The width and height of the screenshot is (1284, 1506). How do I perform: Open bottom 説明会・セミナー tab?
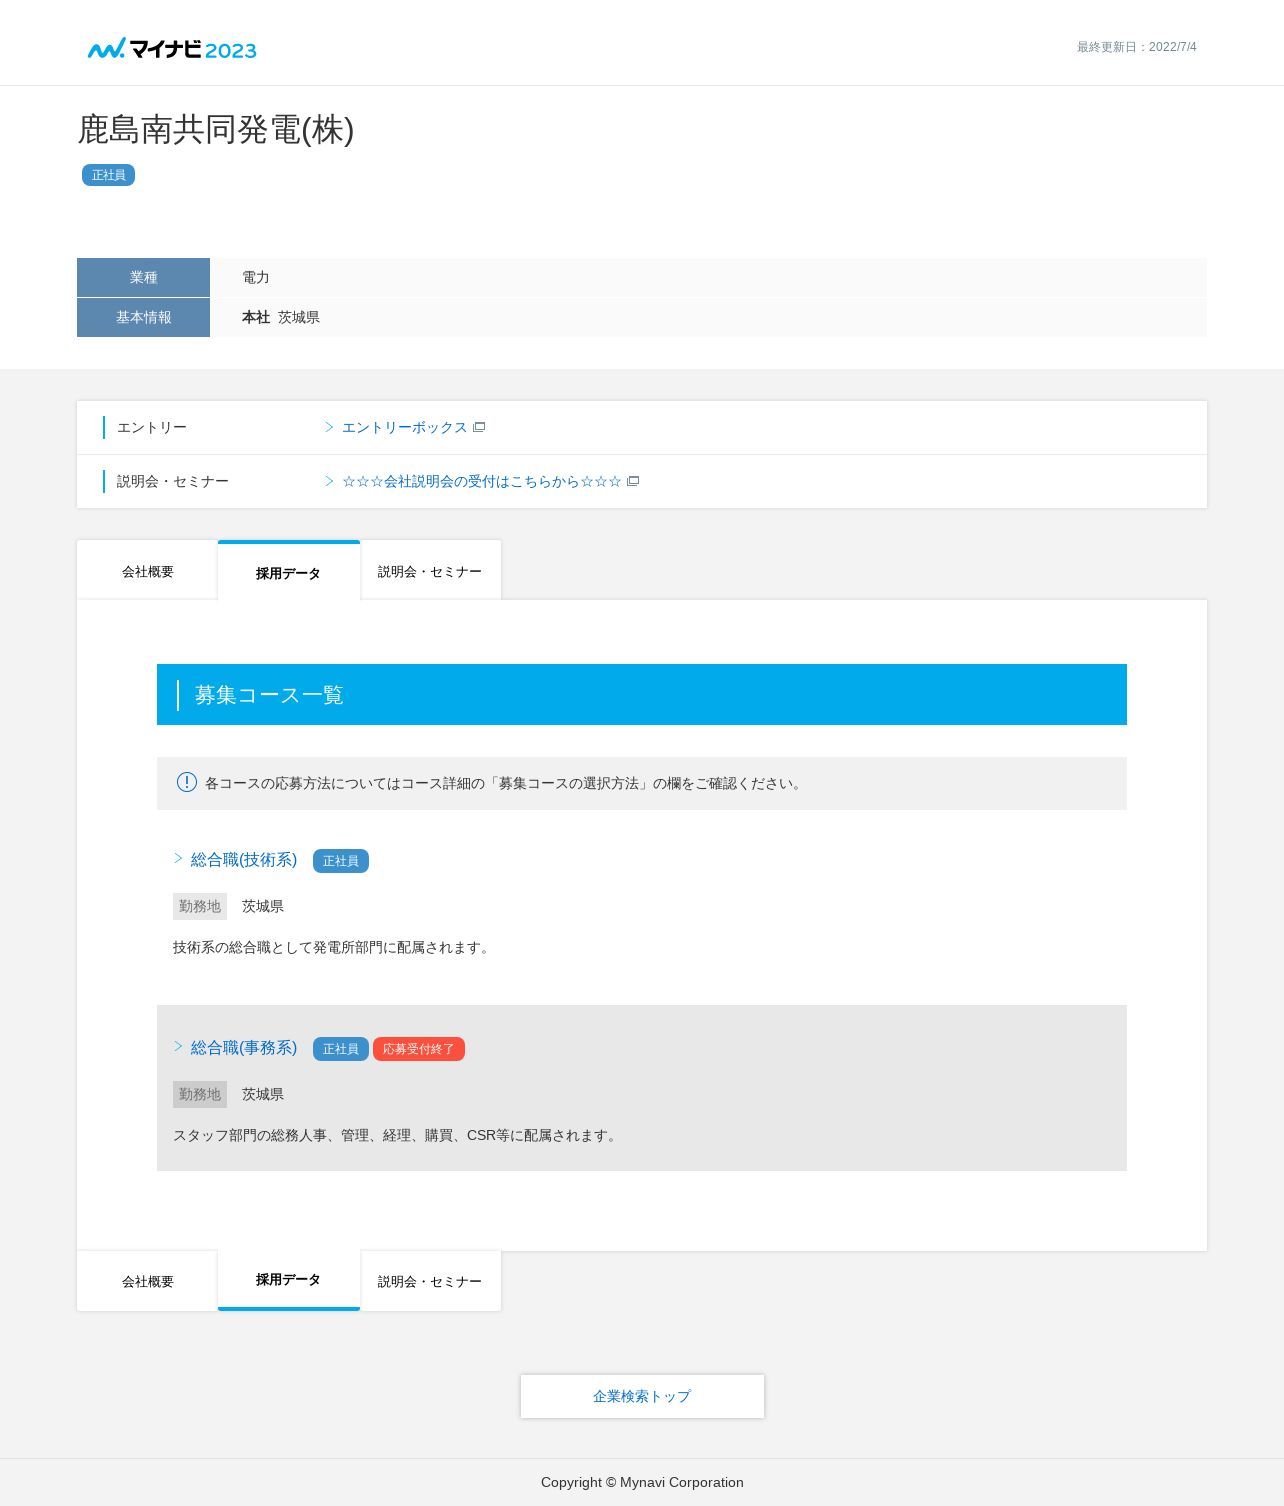coord(430,1281)
